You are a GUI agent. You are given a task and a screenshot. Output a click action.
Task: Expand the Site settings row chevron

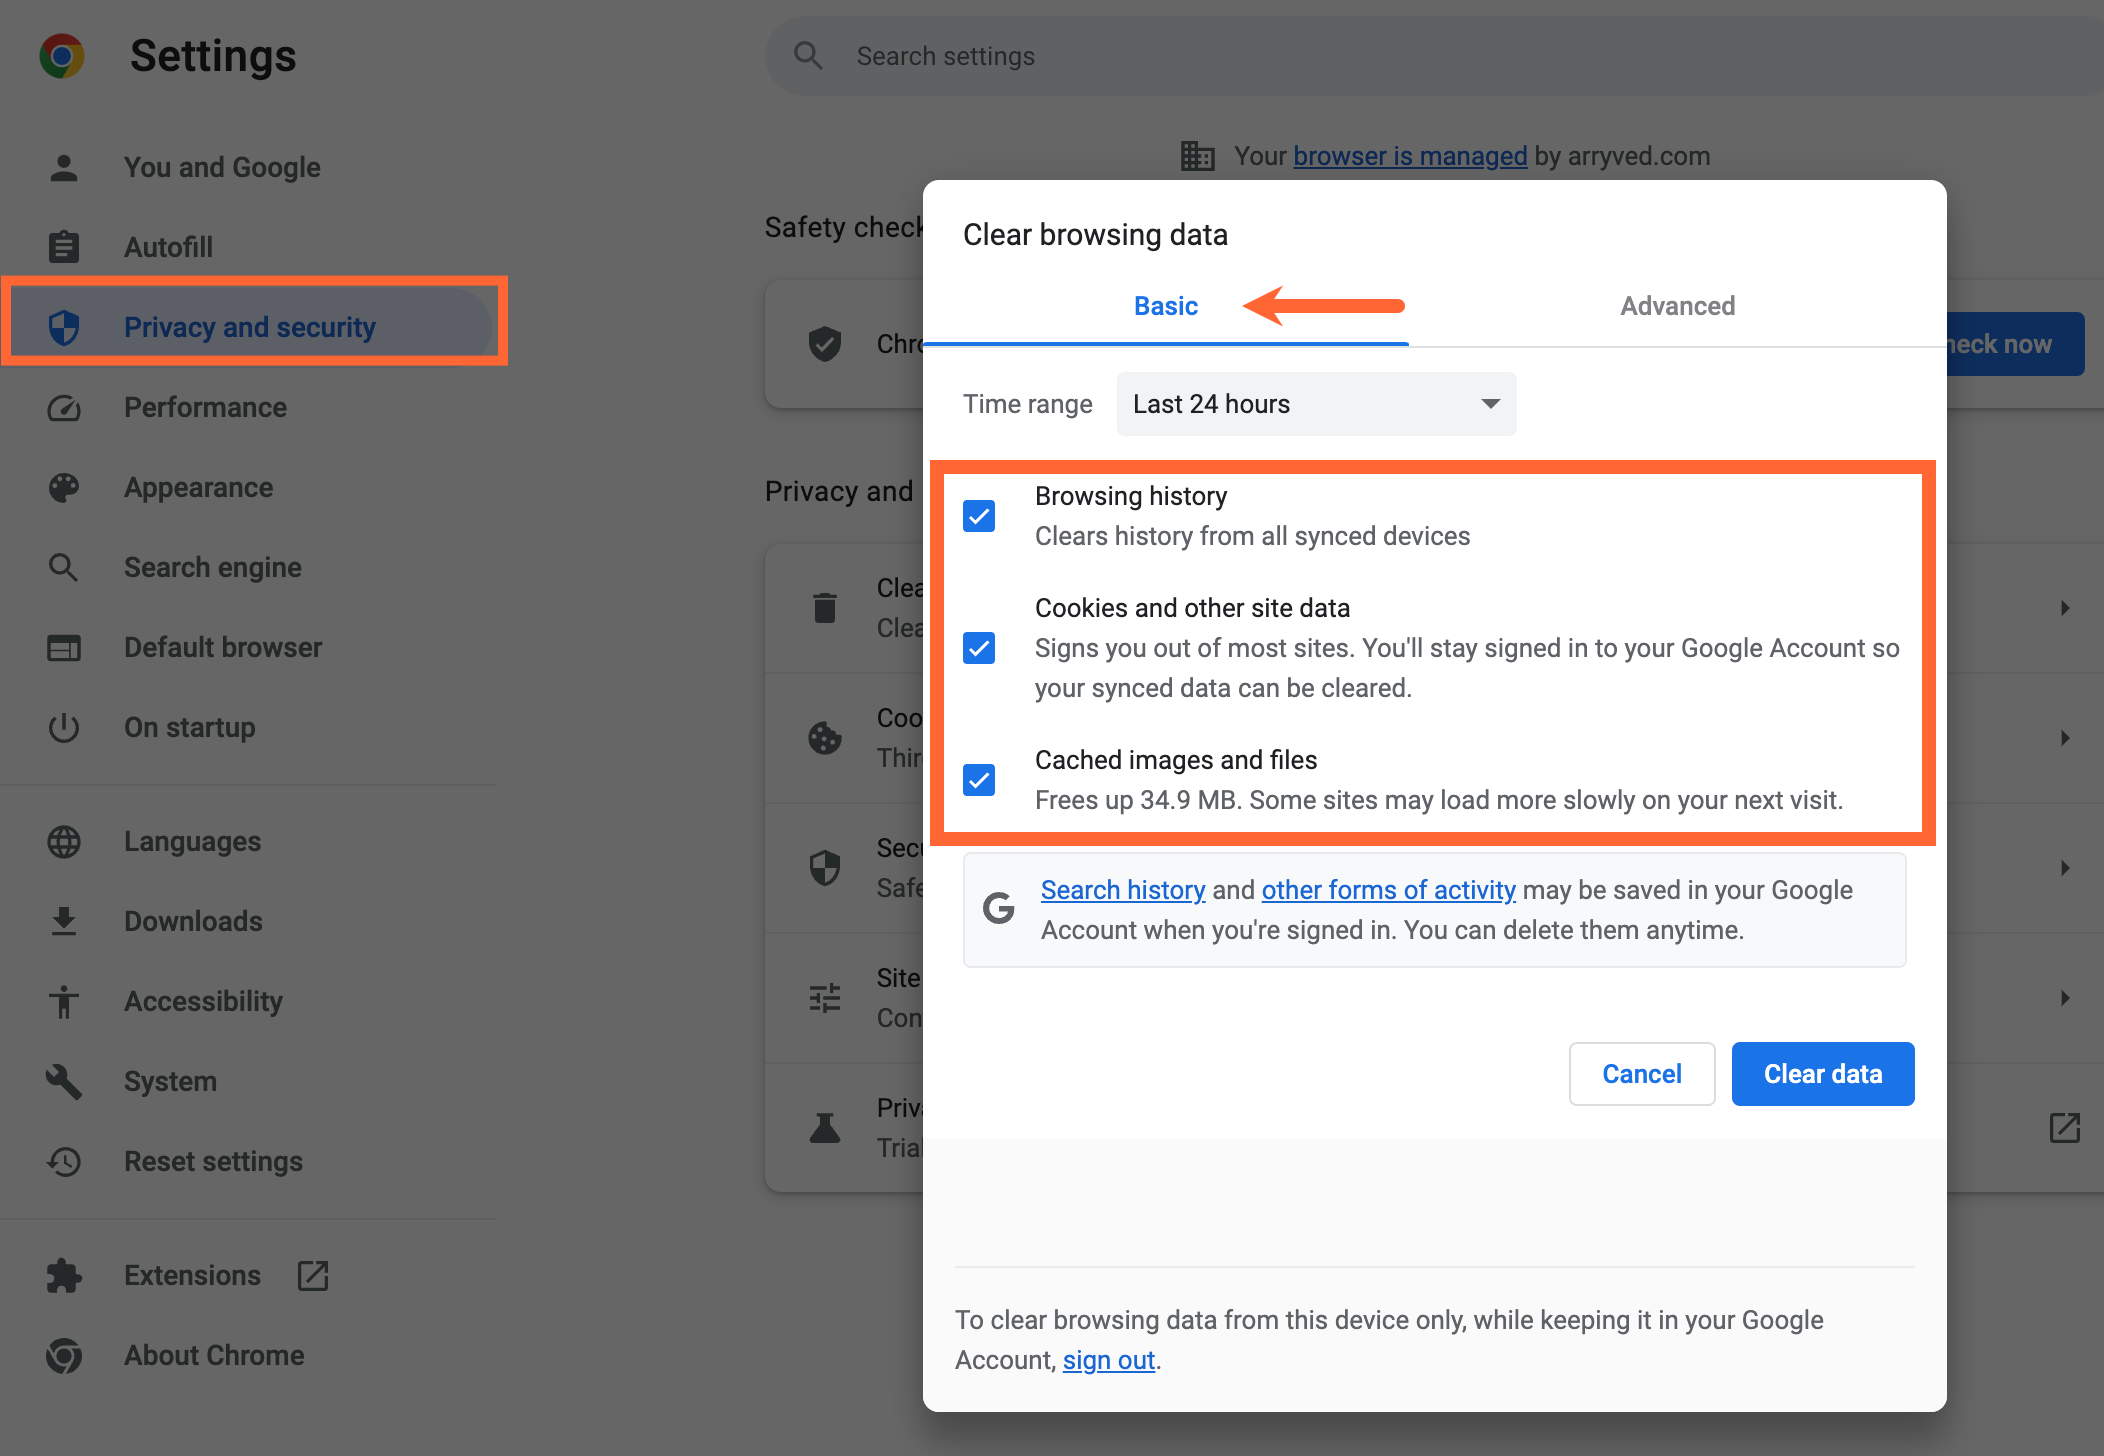coord(2065,998)
